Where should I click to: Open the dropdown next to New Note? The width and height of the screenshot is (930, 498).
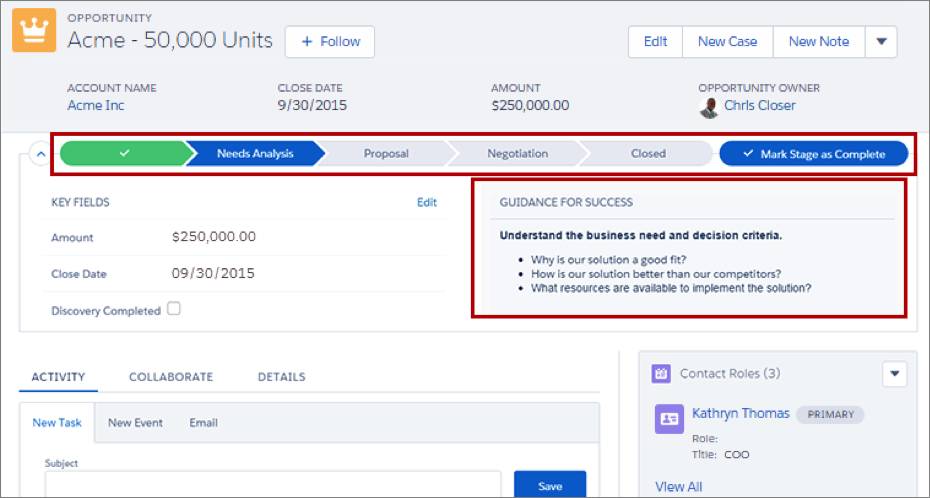pos(881,42)
